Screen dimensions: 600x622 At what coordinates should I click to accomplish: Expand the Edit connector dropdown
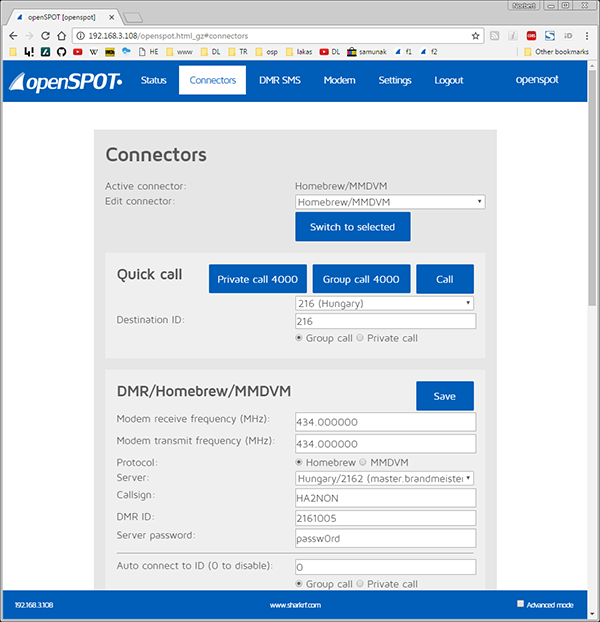pyautogui.click(x=390, y=202)
